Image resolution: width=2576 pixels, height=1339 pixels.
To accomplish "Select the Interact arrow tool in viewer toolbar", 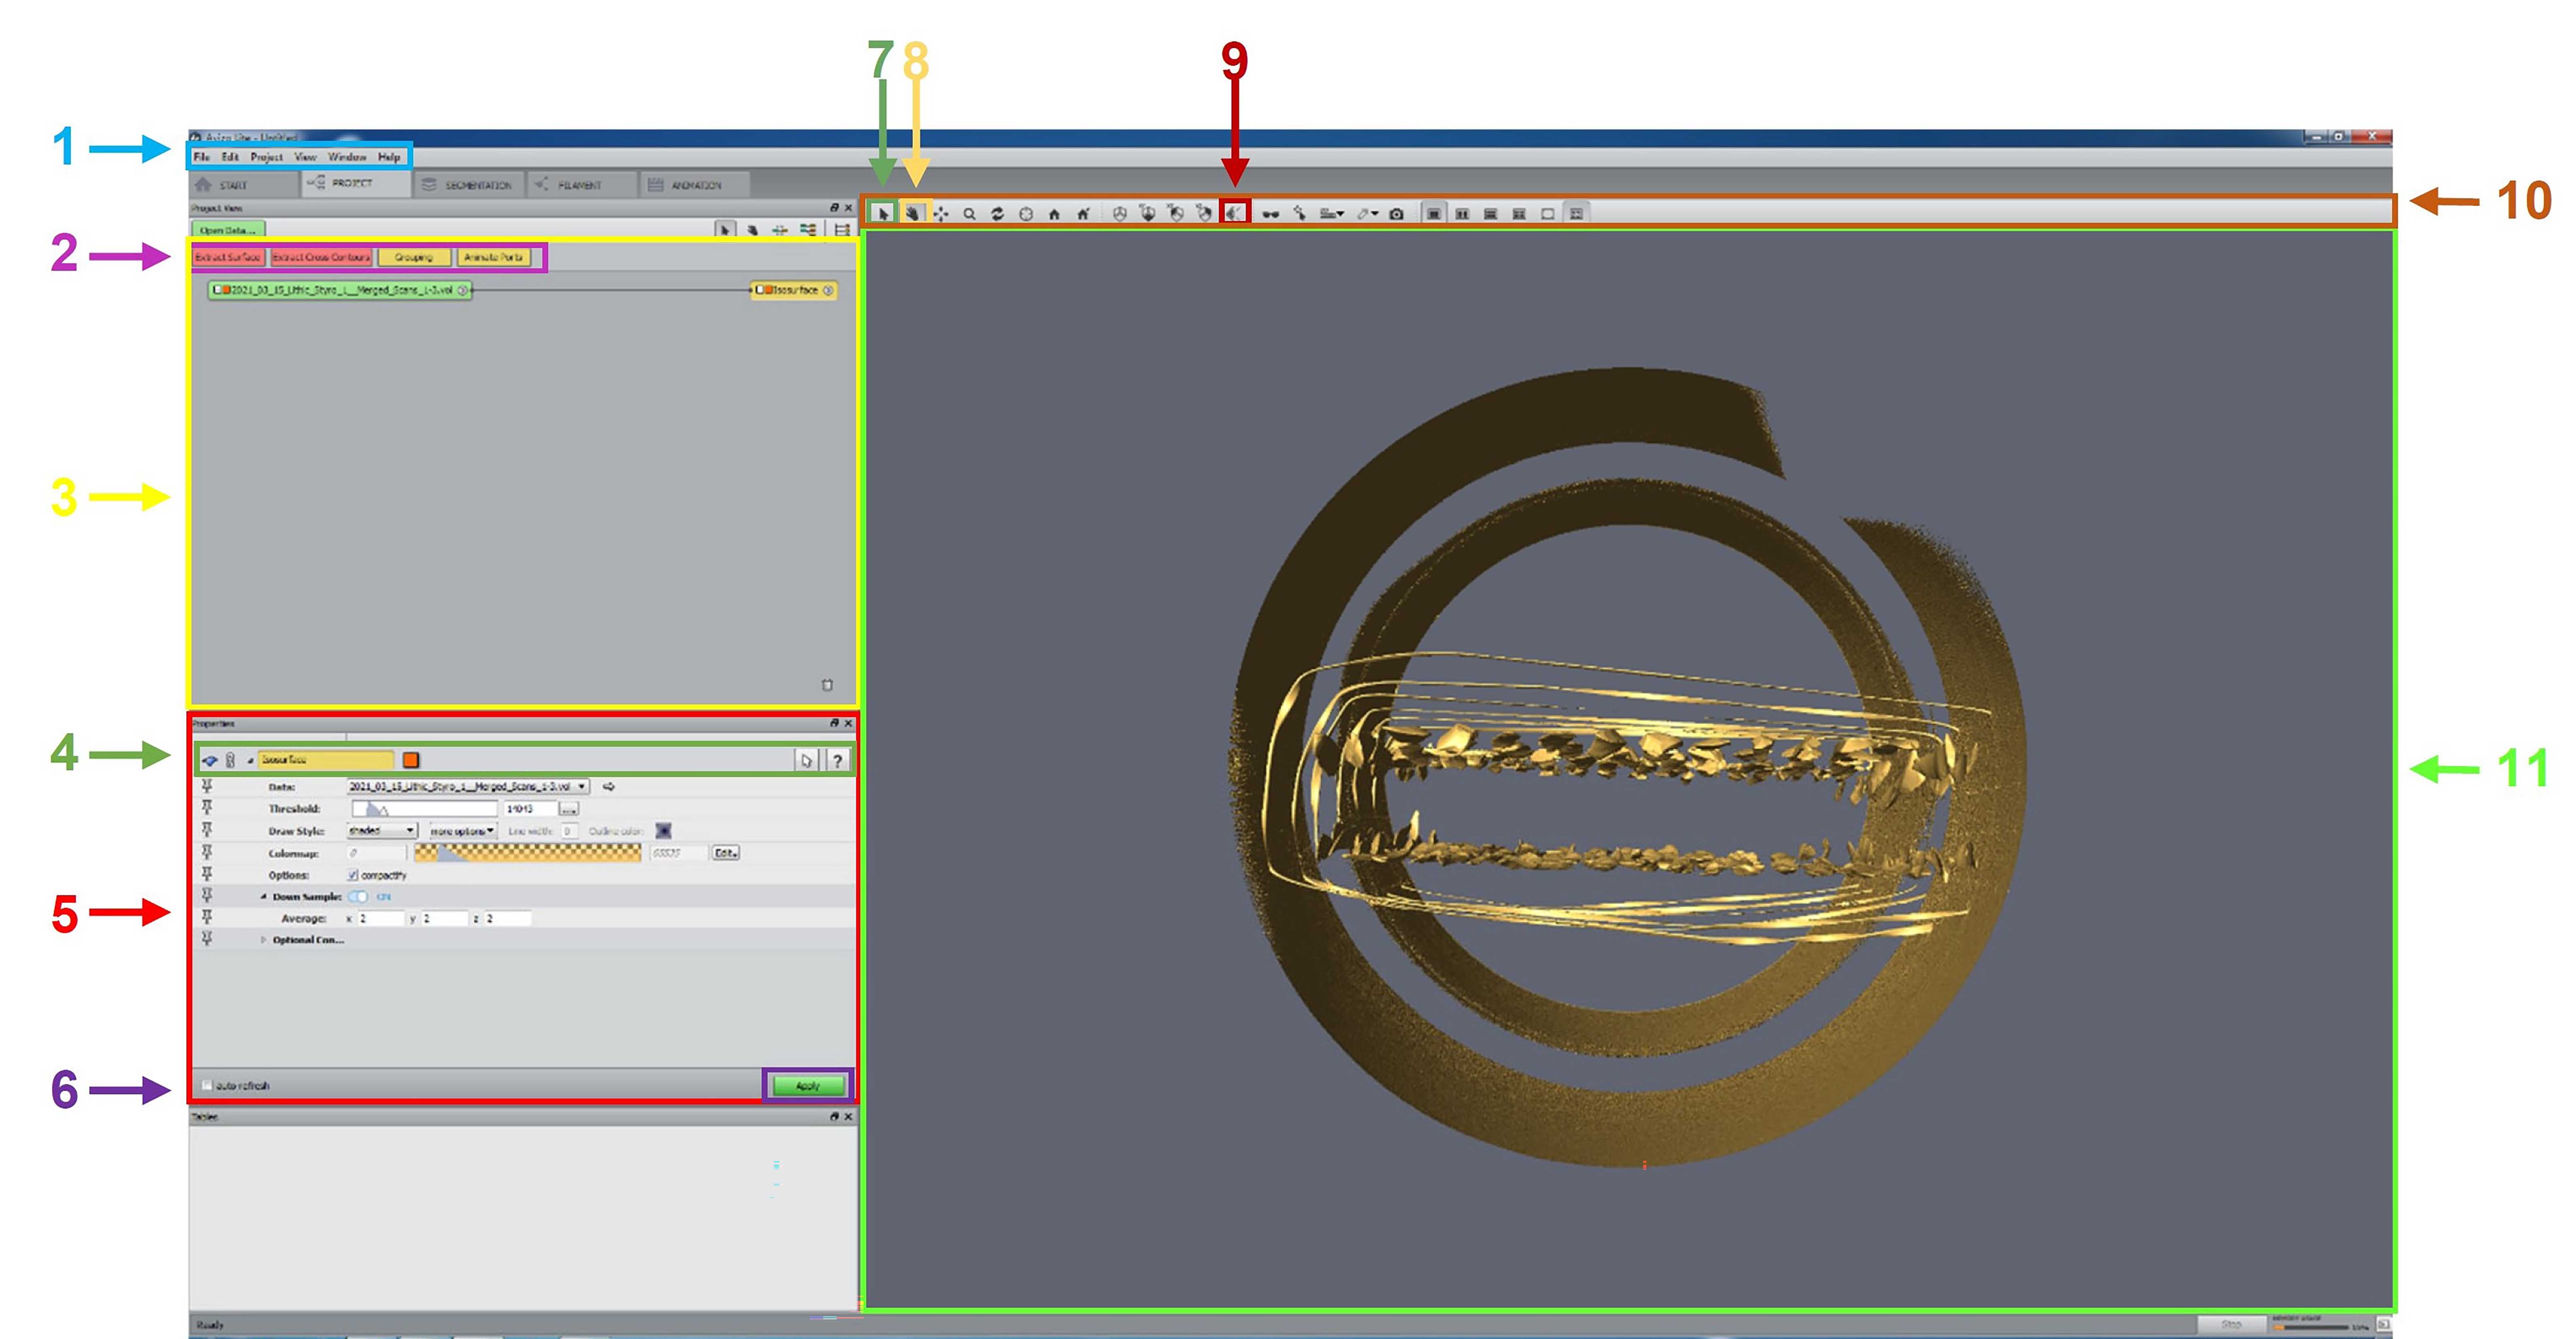I will click(883, 213).
